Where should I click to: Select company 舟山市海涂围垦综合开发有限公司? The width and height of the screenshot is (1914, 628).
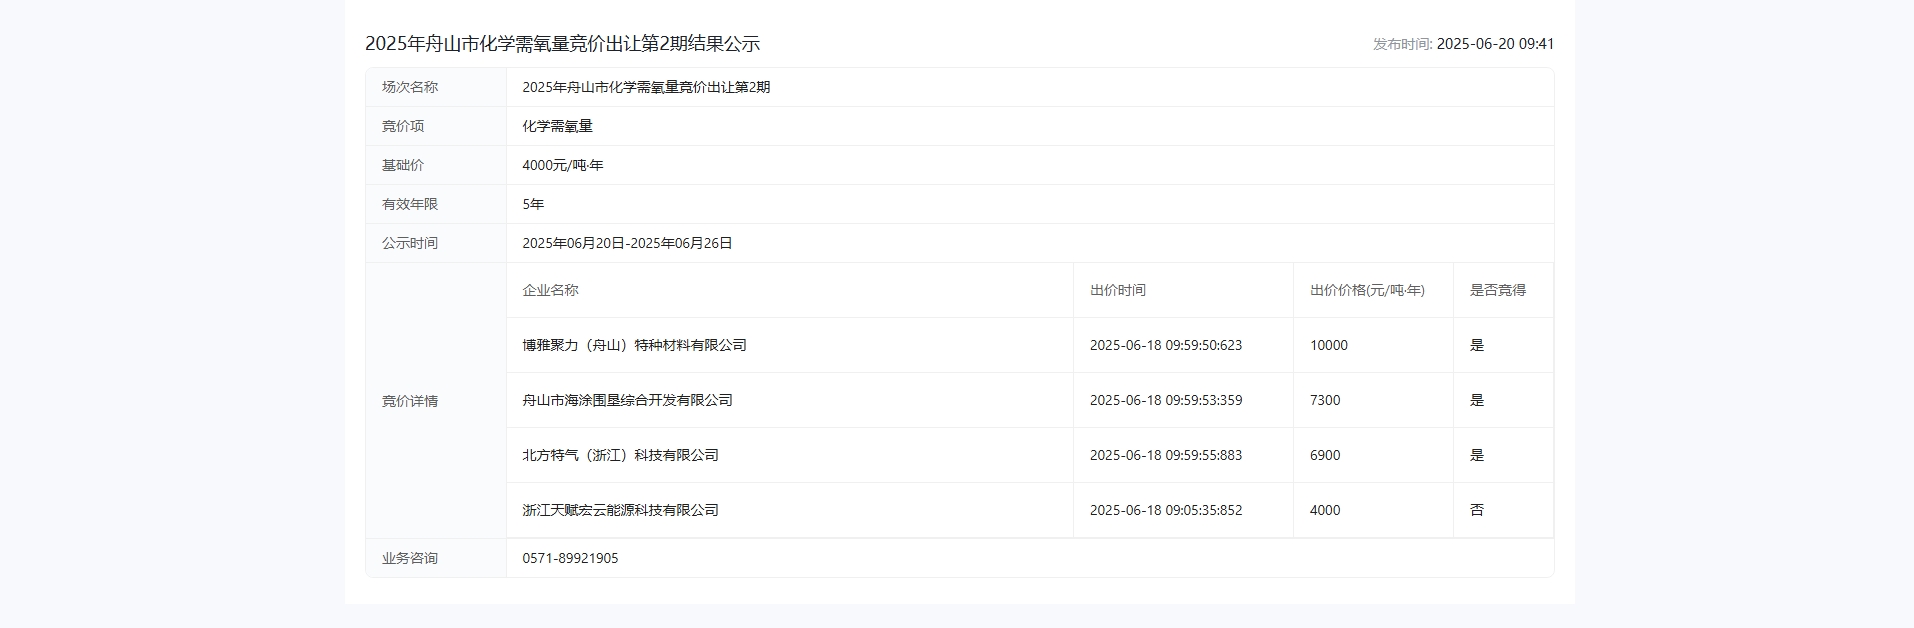tap(627, 400)
